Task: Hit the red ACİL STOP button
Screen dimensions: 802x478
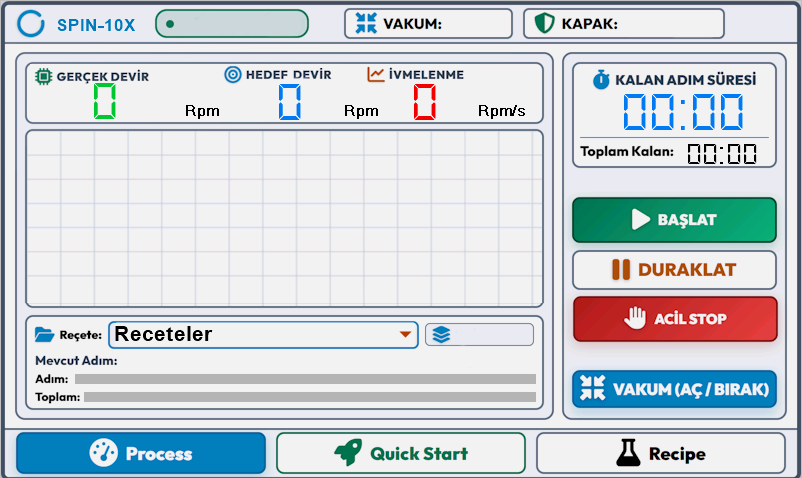Action: (675, 319)
